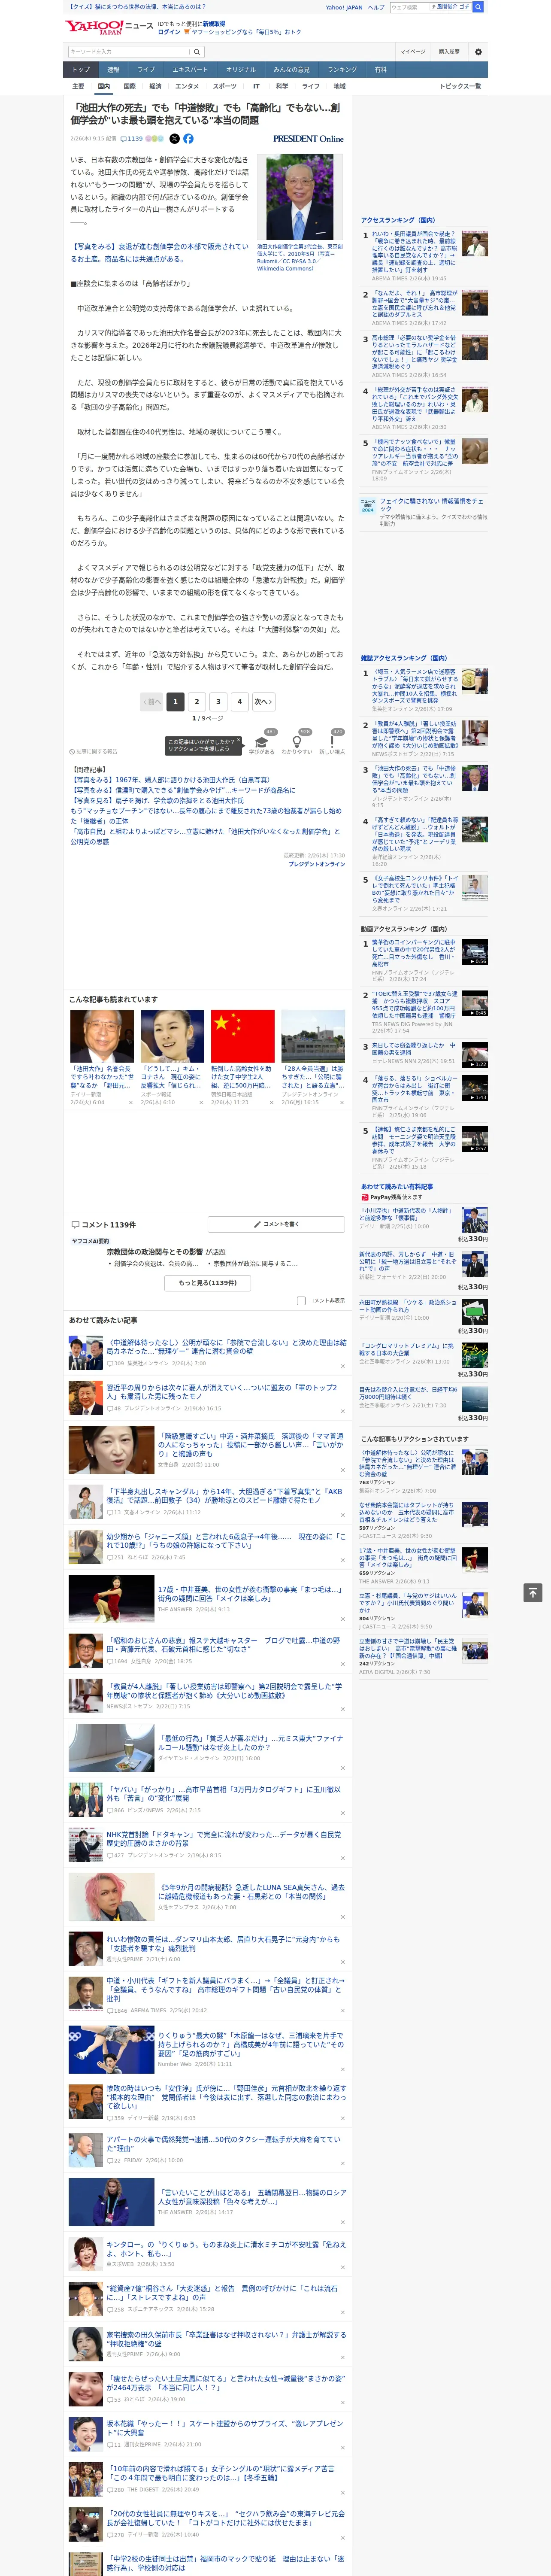Screen dimensions: 551x2576
Task: Click the magnifier icon beside the keyword field
Action: 197,51
